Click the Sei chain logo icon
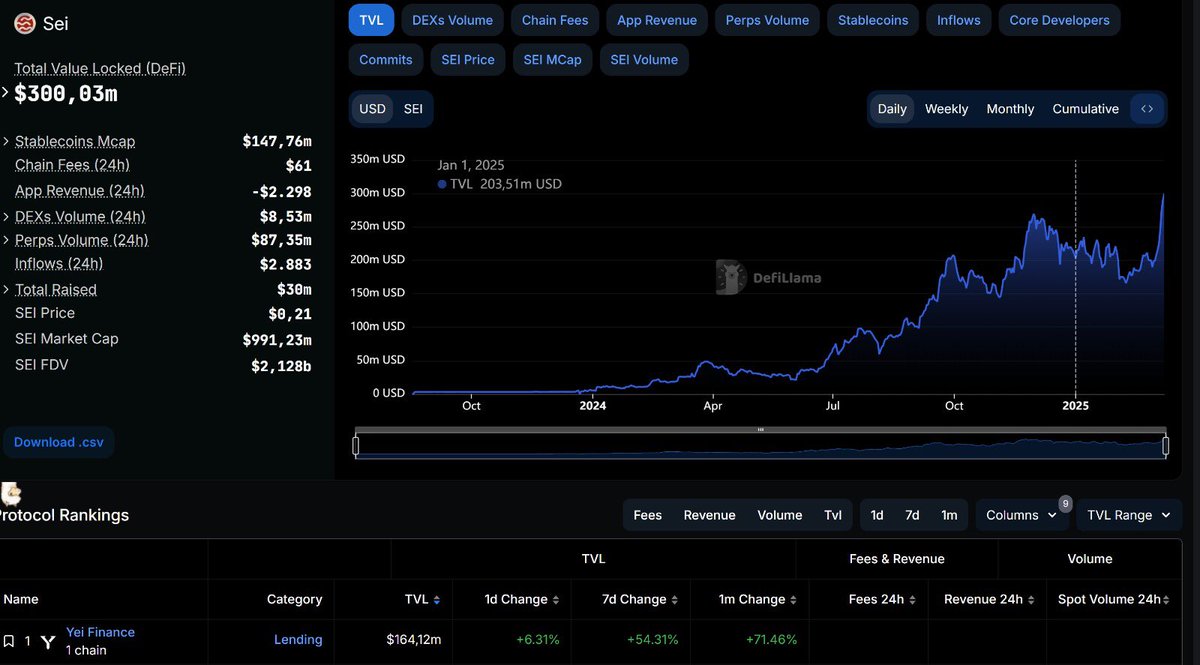Viewport: 1200px width, 665px height. pos(25,23)
